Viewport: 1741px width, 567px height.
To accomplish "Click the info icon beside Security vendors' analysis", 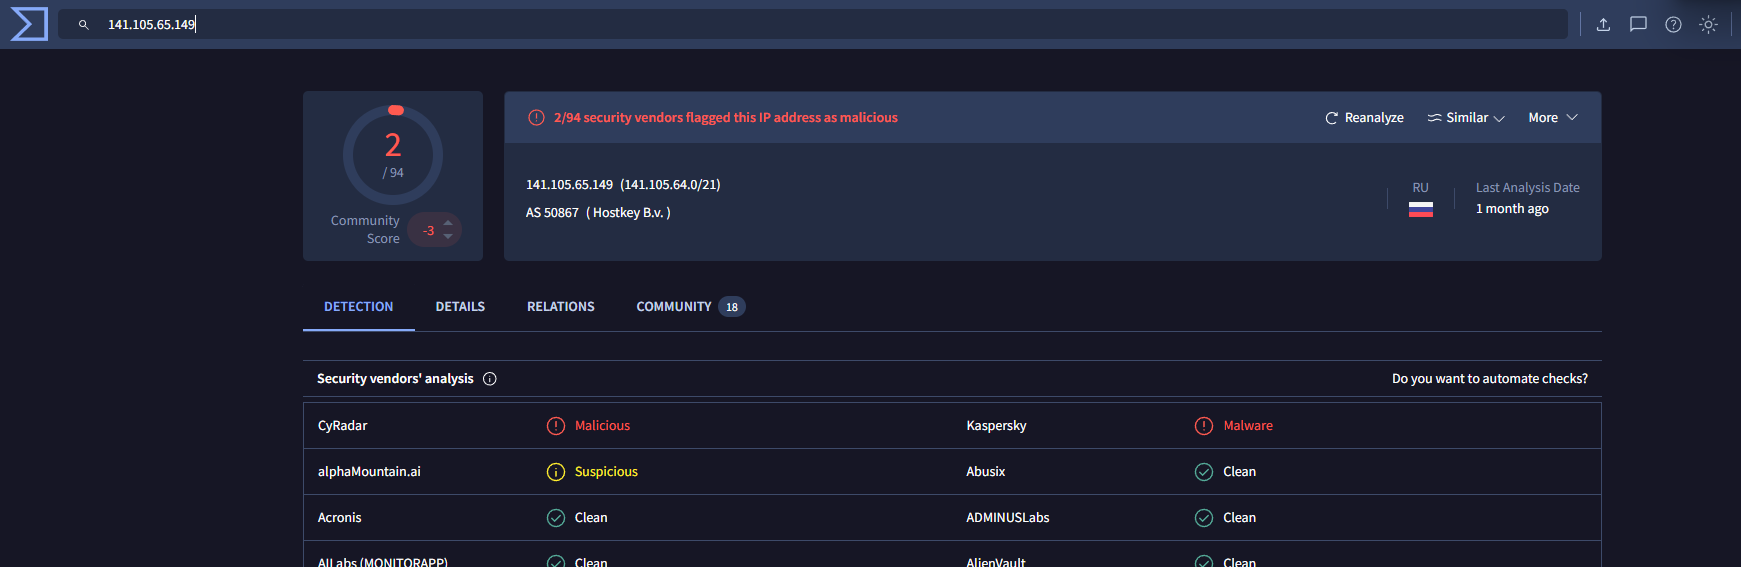I will point(490,379).
